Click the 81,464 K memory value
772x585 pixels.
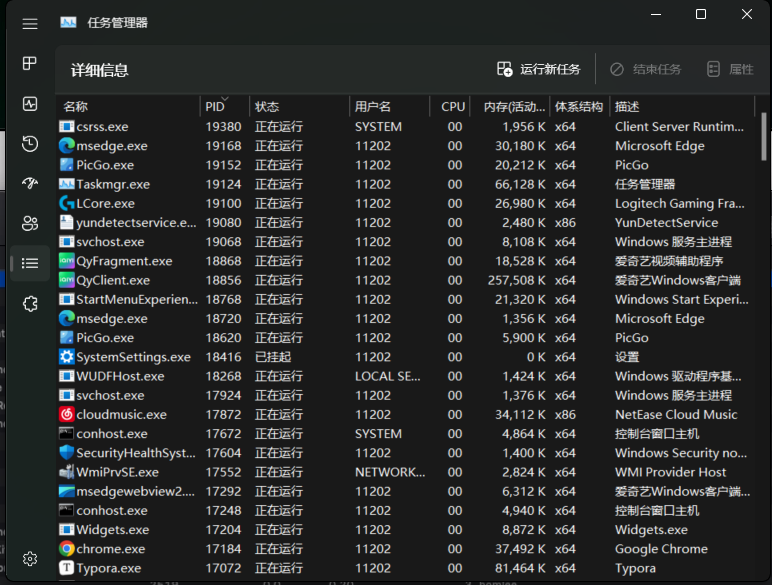pyautogui.click(x=520, y=568)
